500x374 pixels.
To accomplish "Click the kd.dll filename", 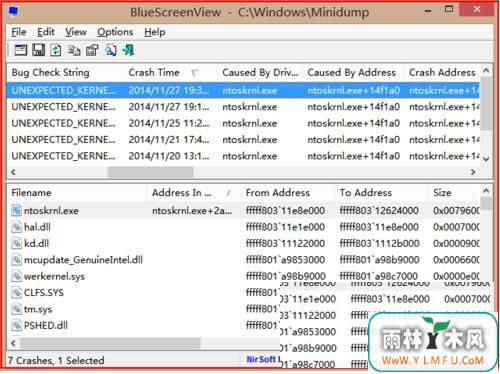I will point(36,243).
